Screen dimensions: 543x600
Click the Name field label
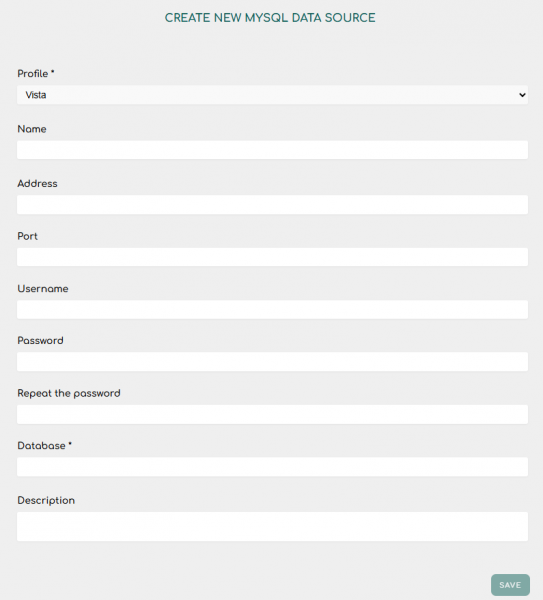[x=32, y=129]
